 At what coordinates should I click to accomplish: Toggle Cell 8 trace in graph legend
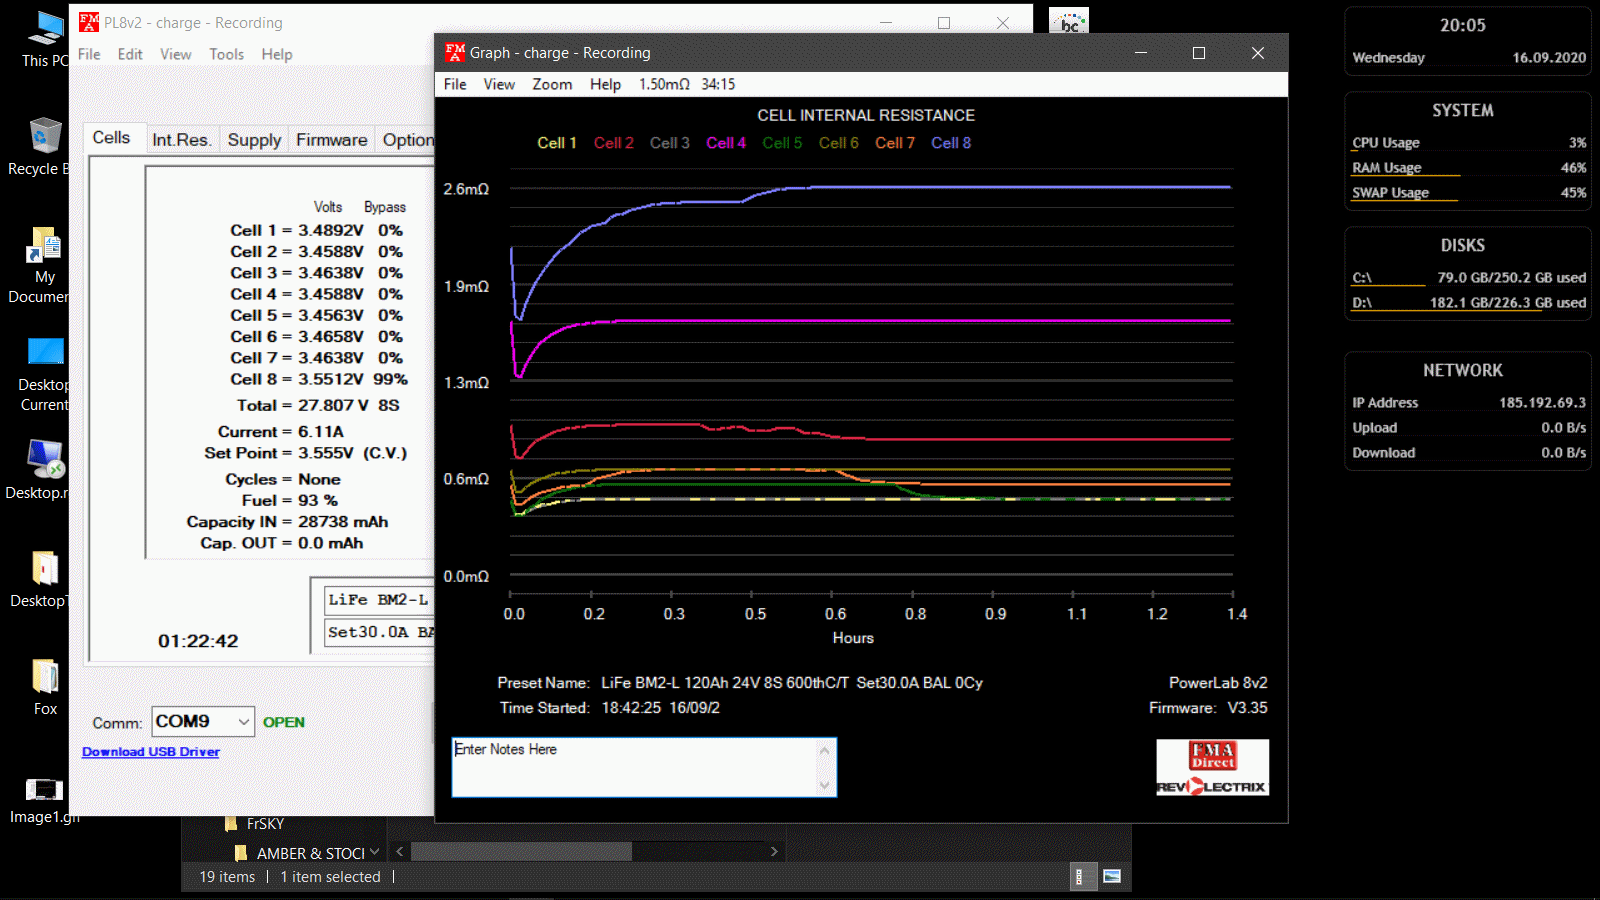point(951,143)
